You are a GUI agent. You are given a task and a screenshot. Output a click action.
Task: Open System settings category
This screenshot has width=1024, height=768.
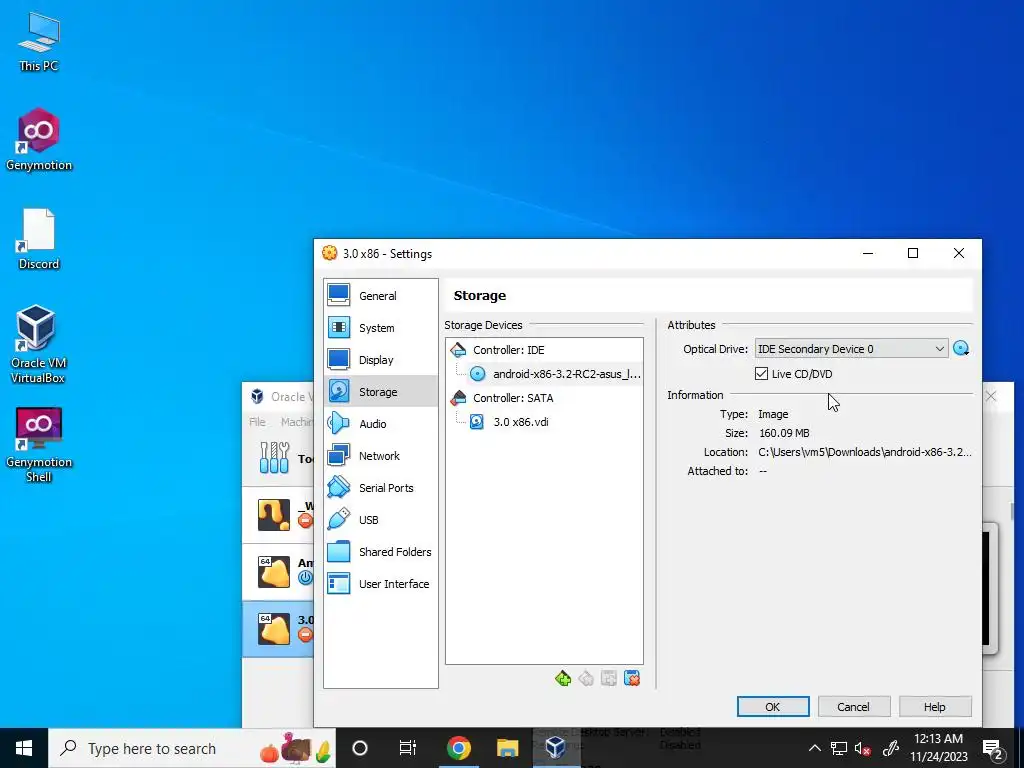click(381, 328)
